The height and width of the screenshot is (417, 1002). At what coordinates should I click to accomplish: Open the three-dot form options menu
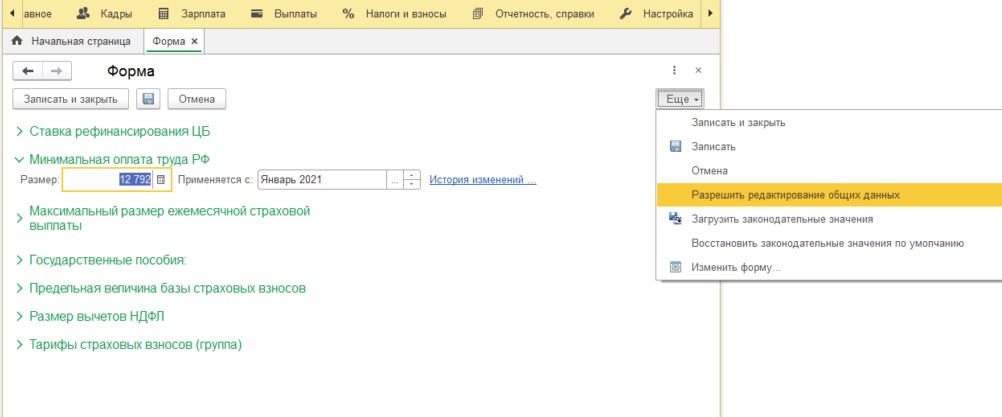pyautogui.click(x=674, y=71)
